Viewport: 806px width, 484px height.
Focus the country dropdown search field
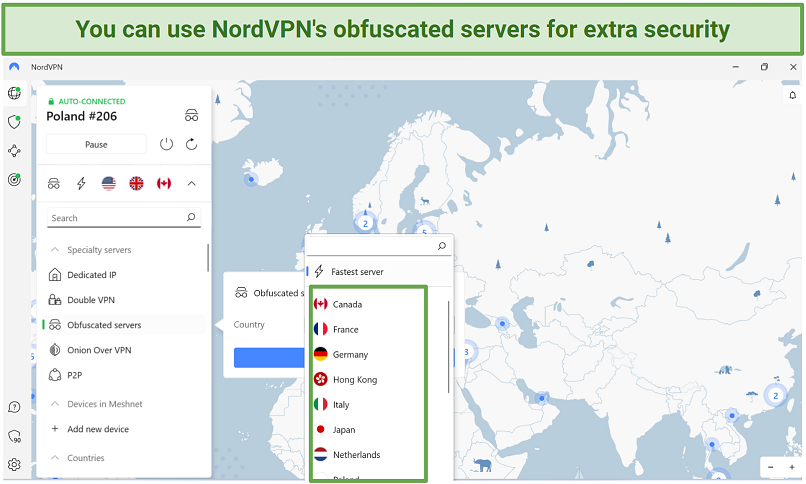tap(379, 246)
